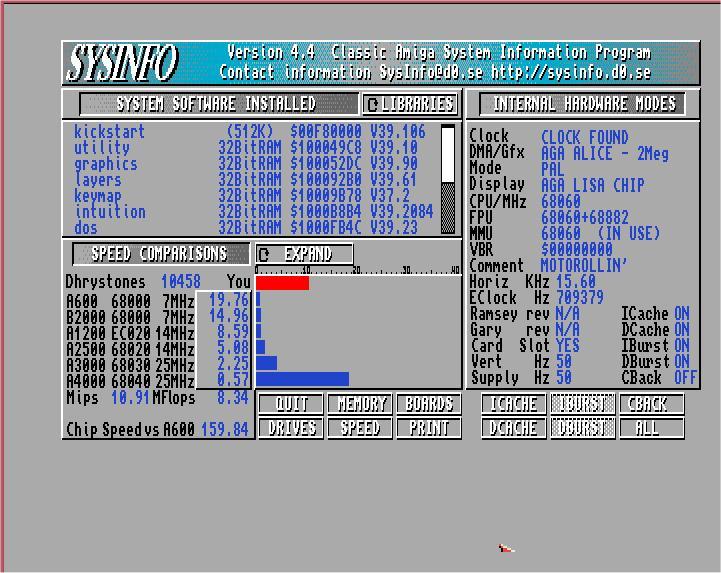Click the Dhrystones value 10458
The width and height of the screenshot is (721, 573).
point(181,281)
